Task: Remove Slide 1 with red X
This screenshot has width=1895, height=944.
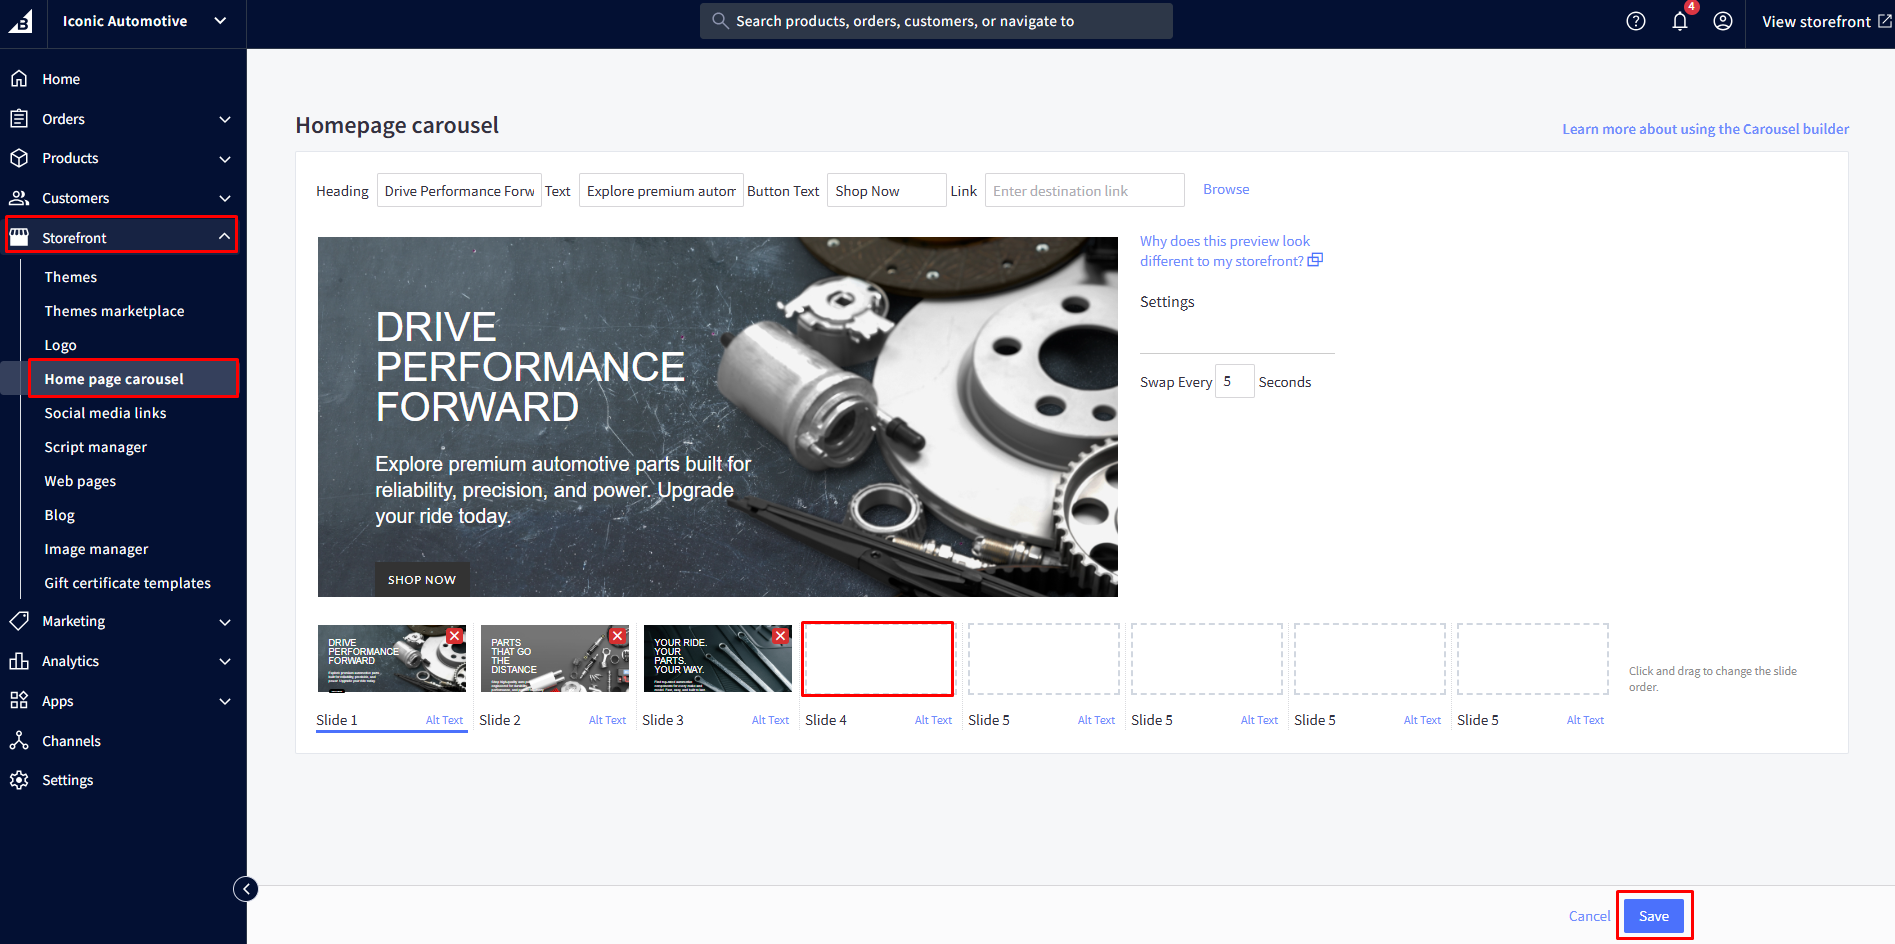Action: pyautogui.click(x=455, y=636)
